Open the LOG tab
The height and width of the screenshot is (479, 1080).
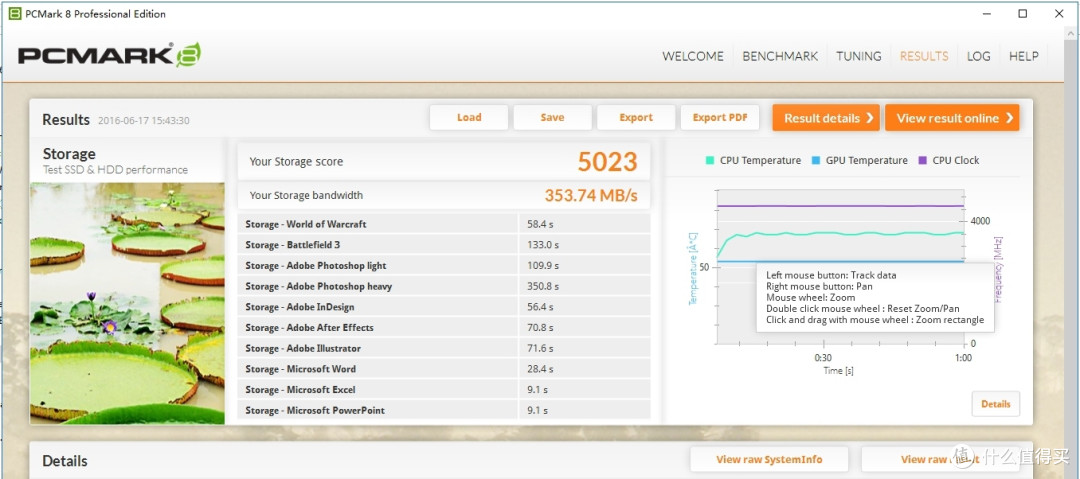pyautogui.click(x=979, y=57)
